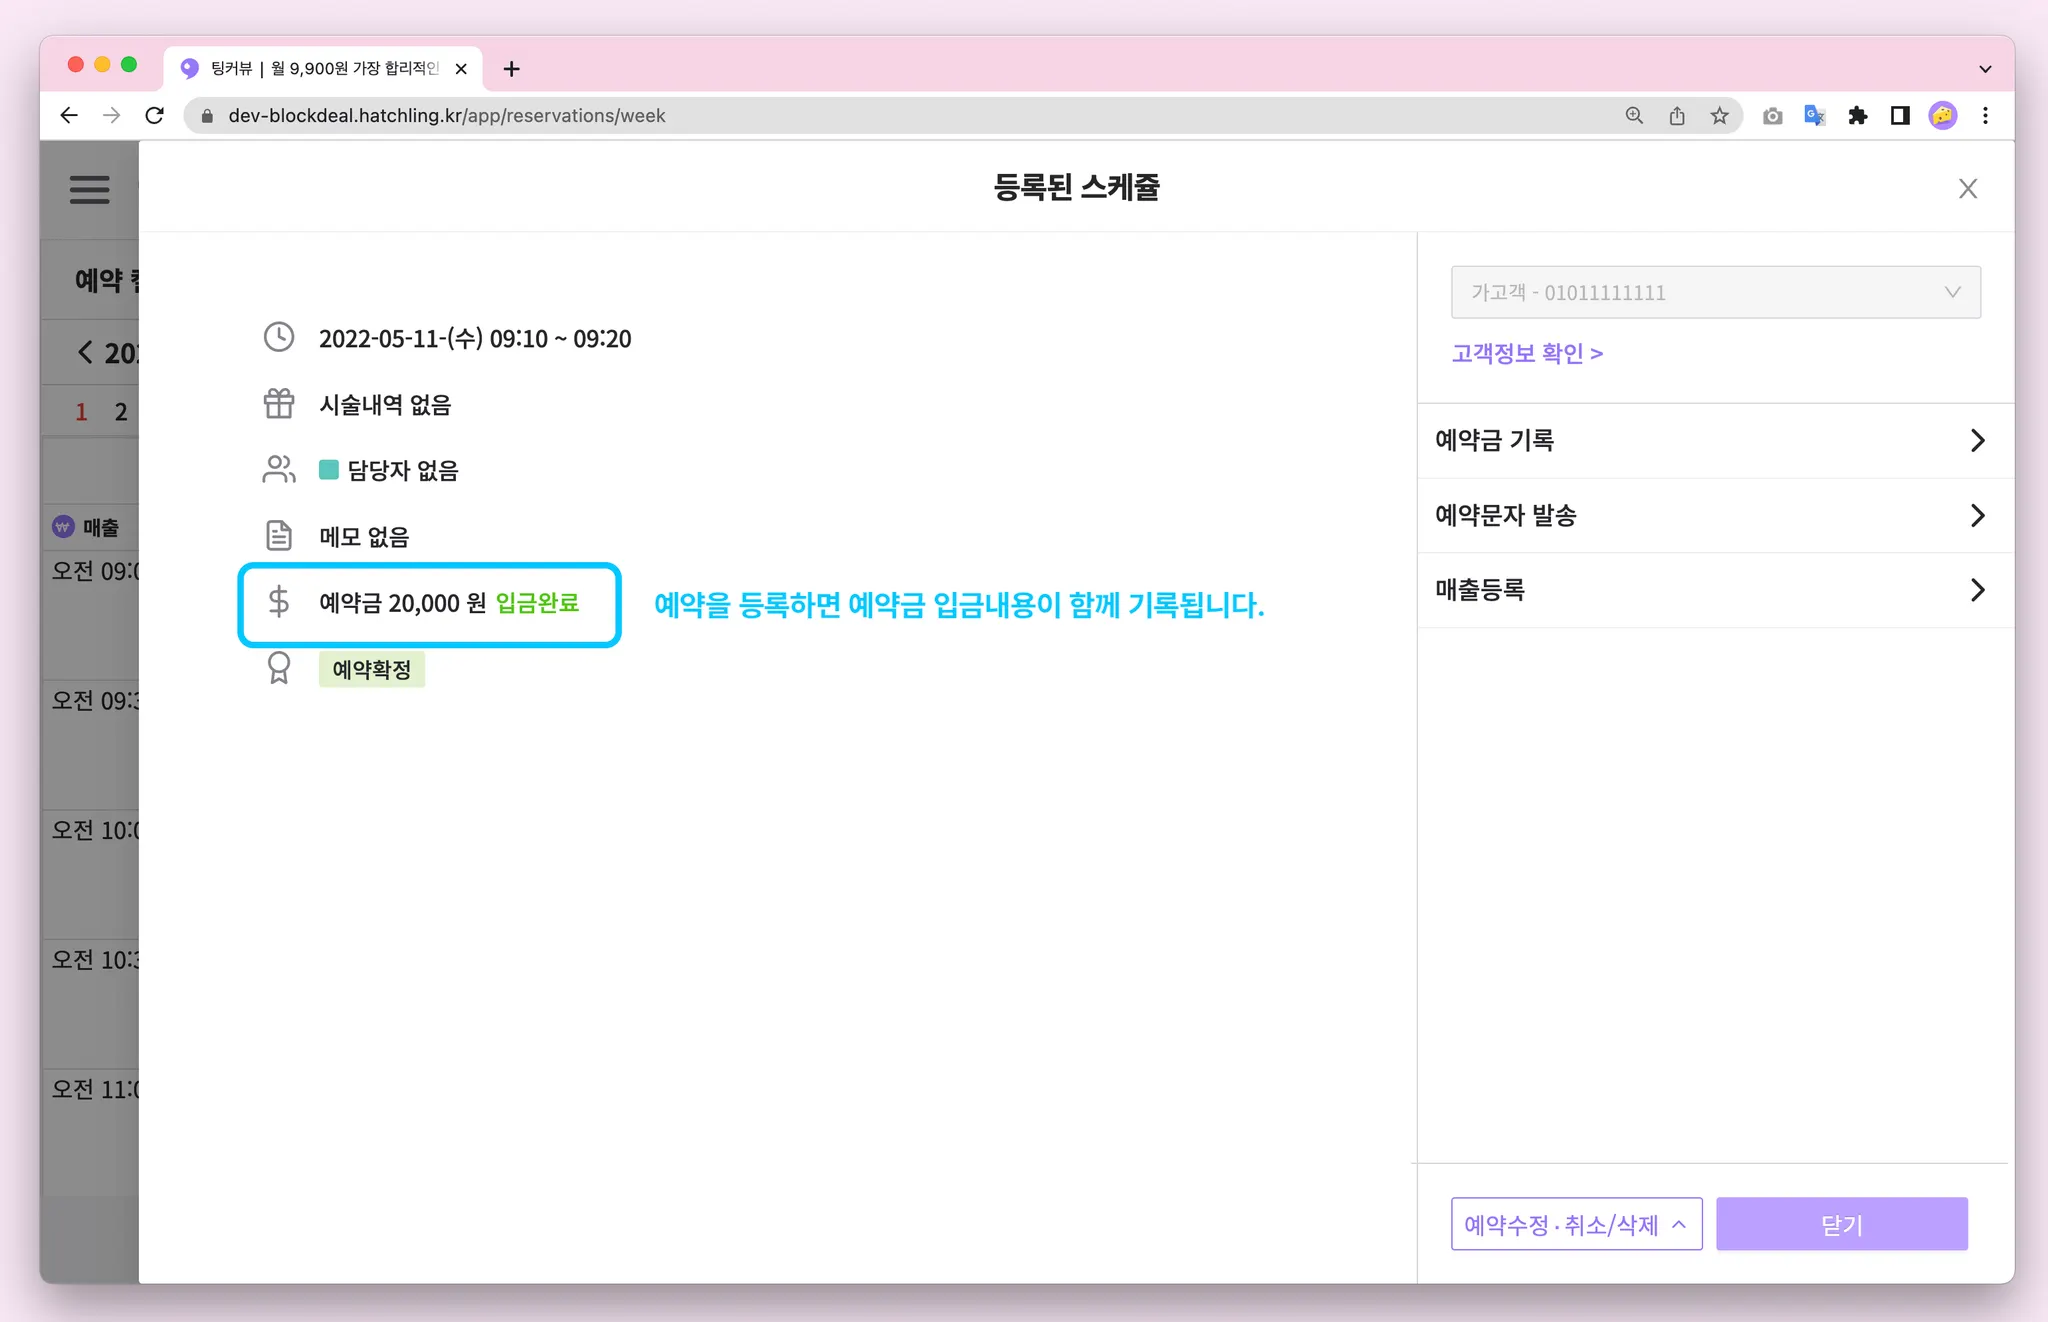Click the dollar sign deposit icon
Screen dimensions: 2048x1322
tap(279, 602)
